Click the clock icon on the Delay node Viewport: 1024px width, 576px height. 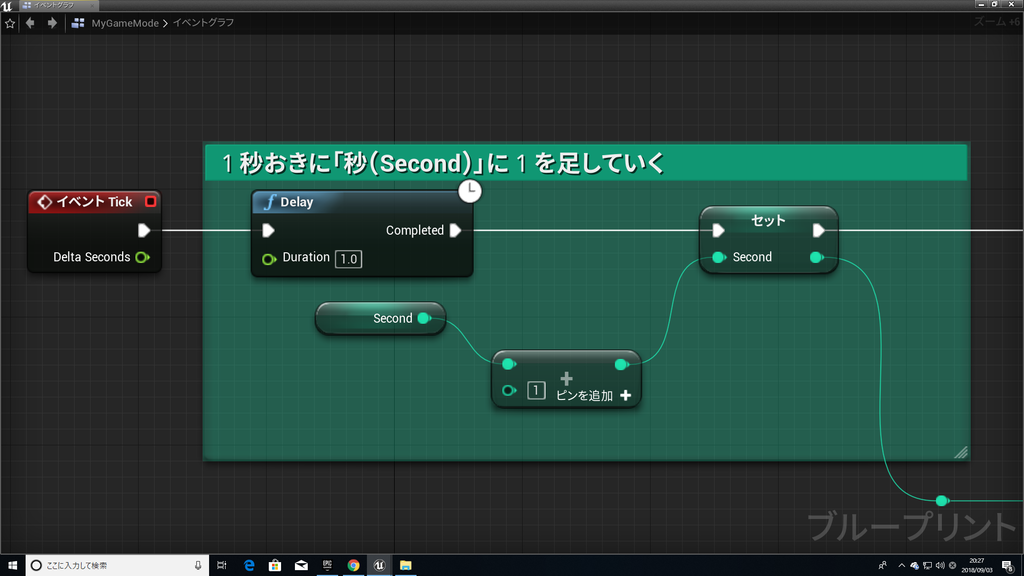coord(469,191)
